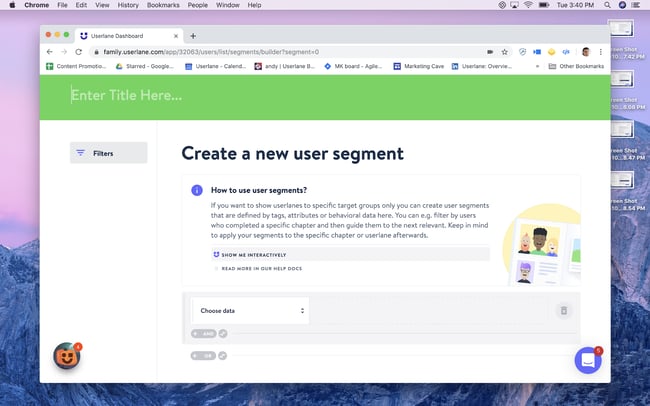Delete the filter row with trash icon

click(x=563, y=311)
